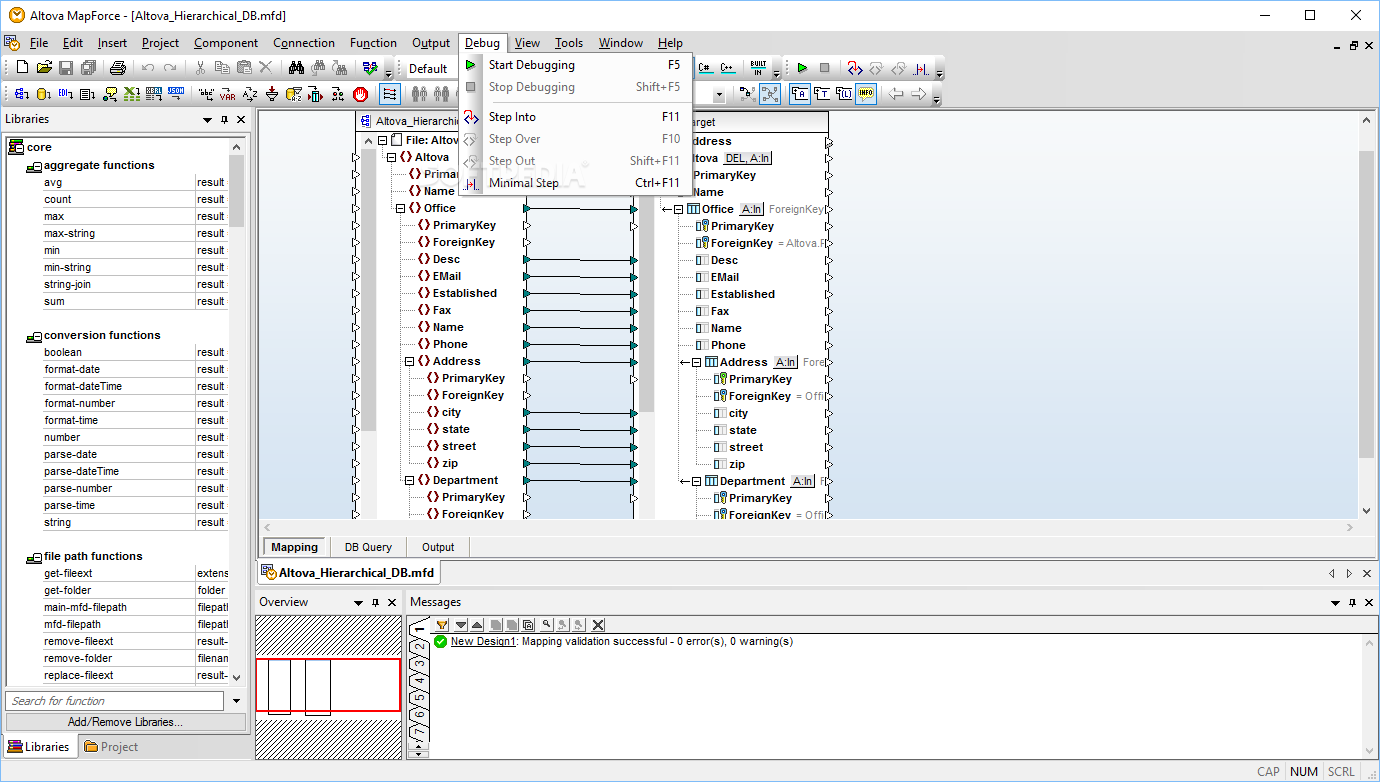Click Add/Remove Libraries button
The image size is (1380, 782).
coord(125,722)
